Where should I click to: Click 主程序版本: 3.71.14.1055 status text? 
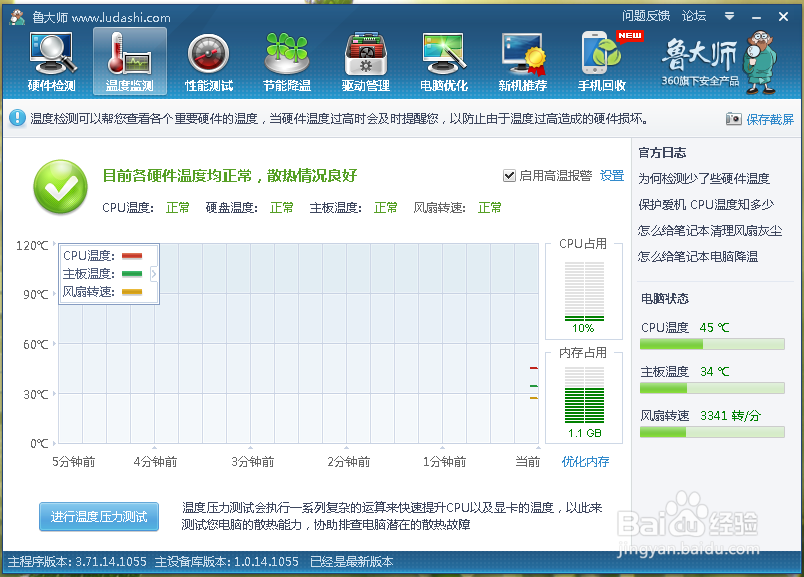[77, 562]
